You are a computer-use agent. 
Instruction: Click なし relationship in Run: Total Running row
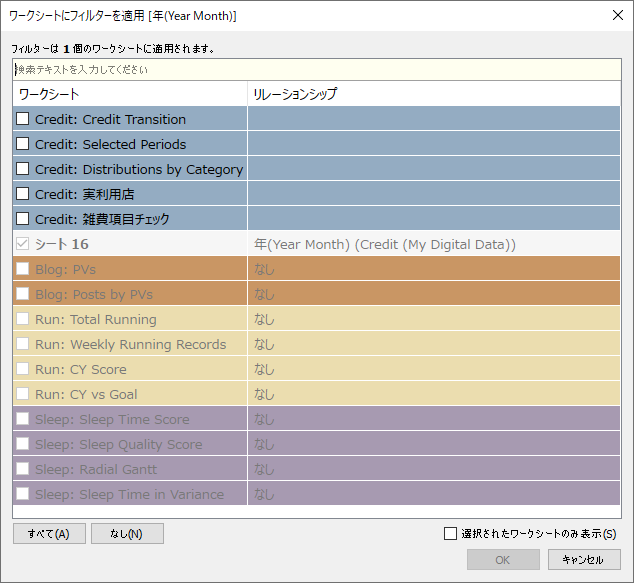(264, 320)
